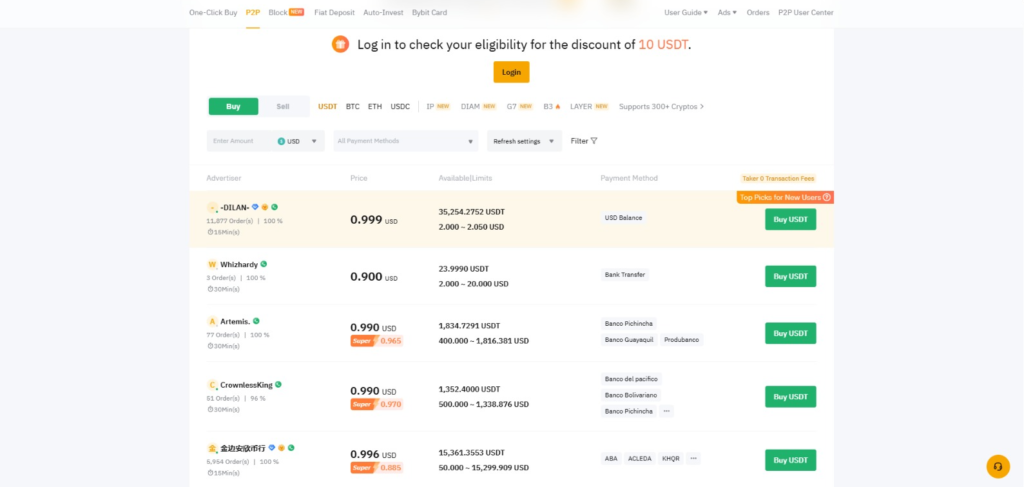
Task: Click the green verified badge next to Whizhardy
Action: point(264,264)
